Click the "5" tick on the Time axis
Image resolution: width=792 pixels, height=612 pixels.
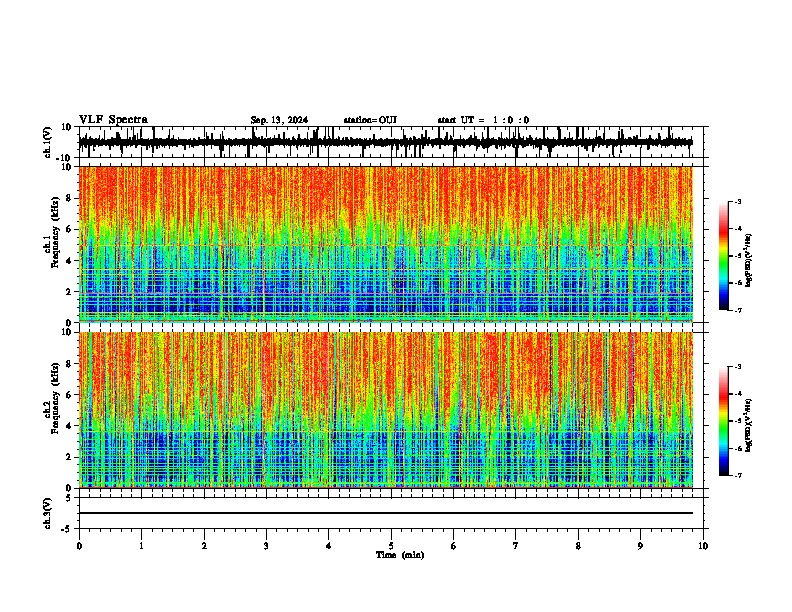tap(391, 546)
